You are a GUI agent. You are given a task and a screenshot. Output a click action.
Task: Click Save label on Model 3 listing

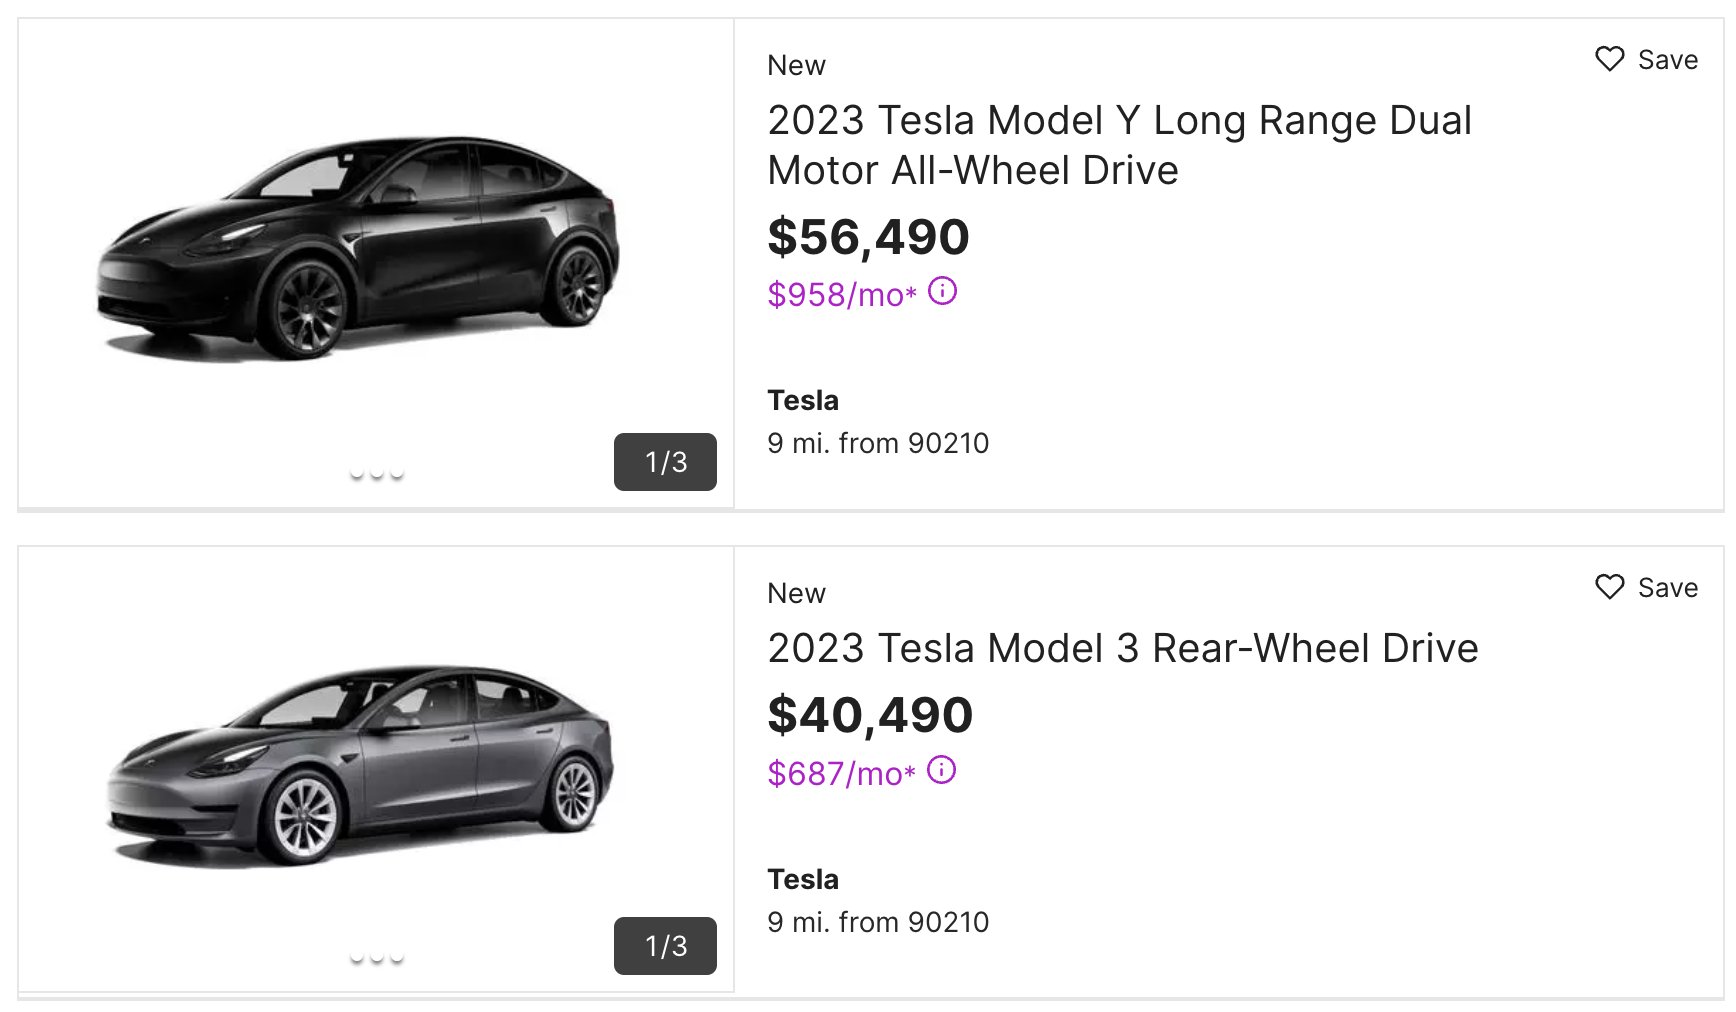[x=1667, y=588]
